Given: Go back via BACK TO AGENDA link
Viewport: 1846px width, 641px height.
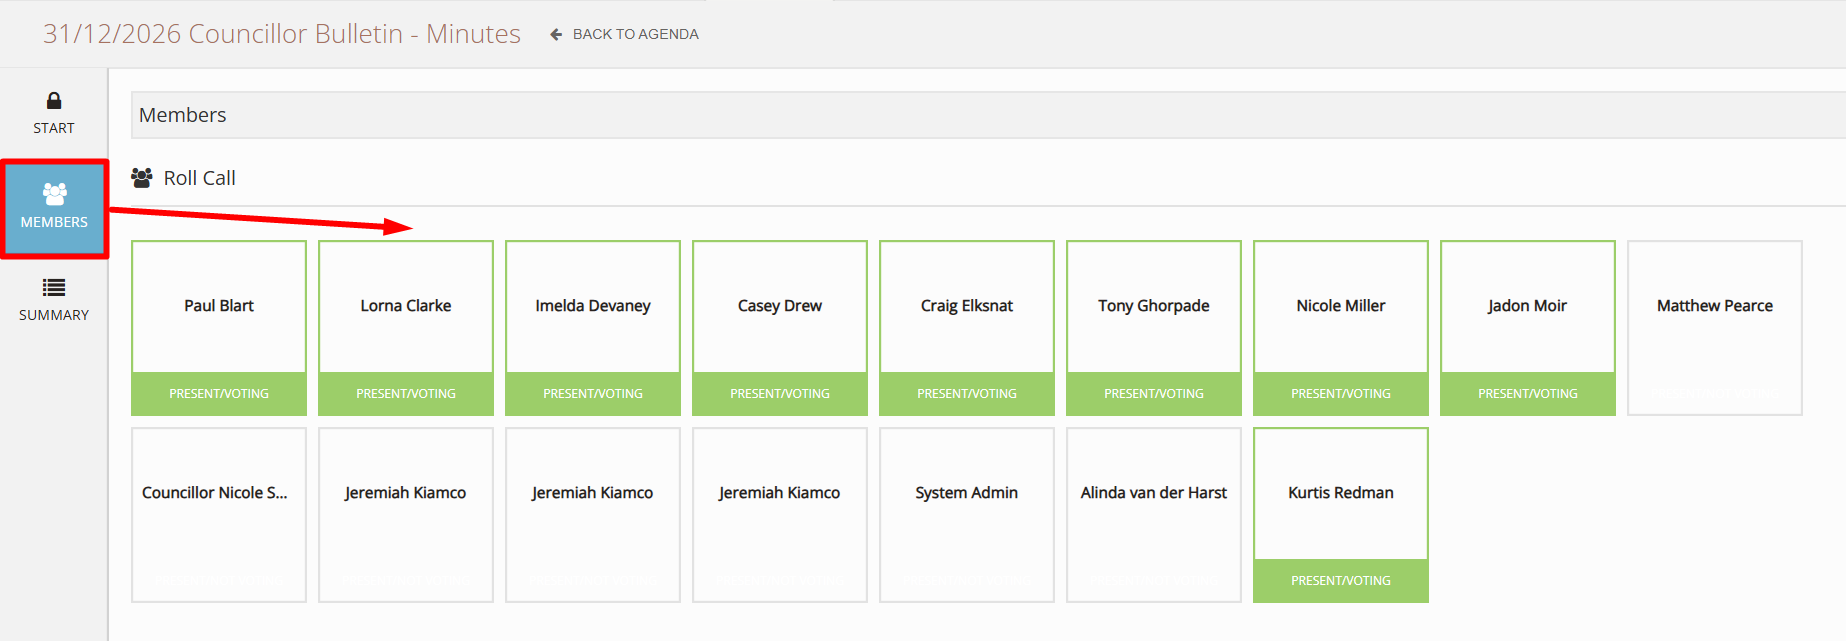Looking at the screenshot, I should (x=635, y=34).
